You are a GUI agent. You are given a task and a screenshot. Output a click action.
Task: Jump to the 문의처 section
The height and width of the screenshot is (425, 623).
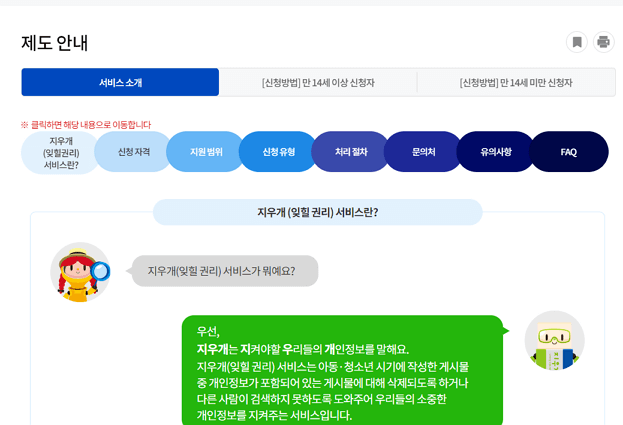[424, 152]
